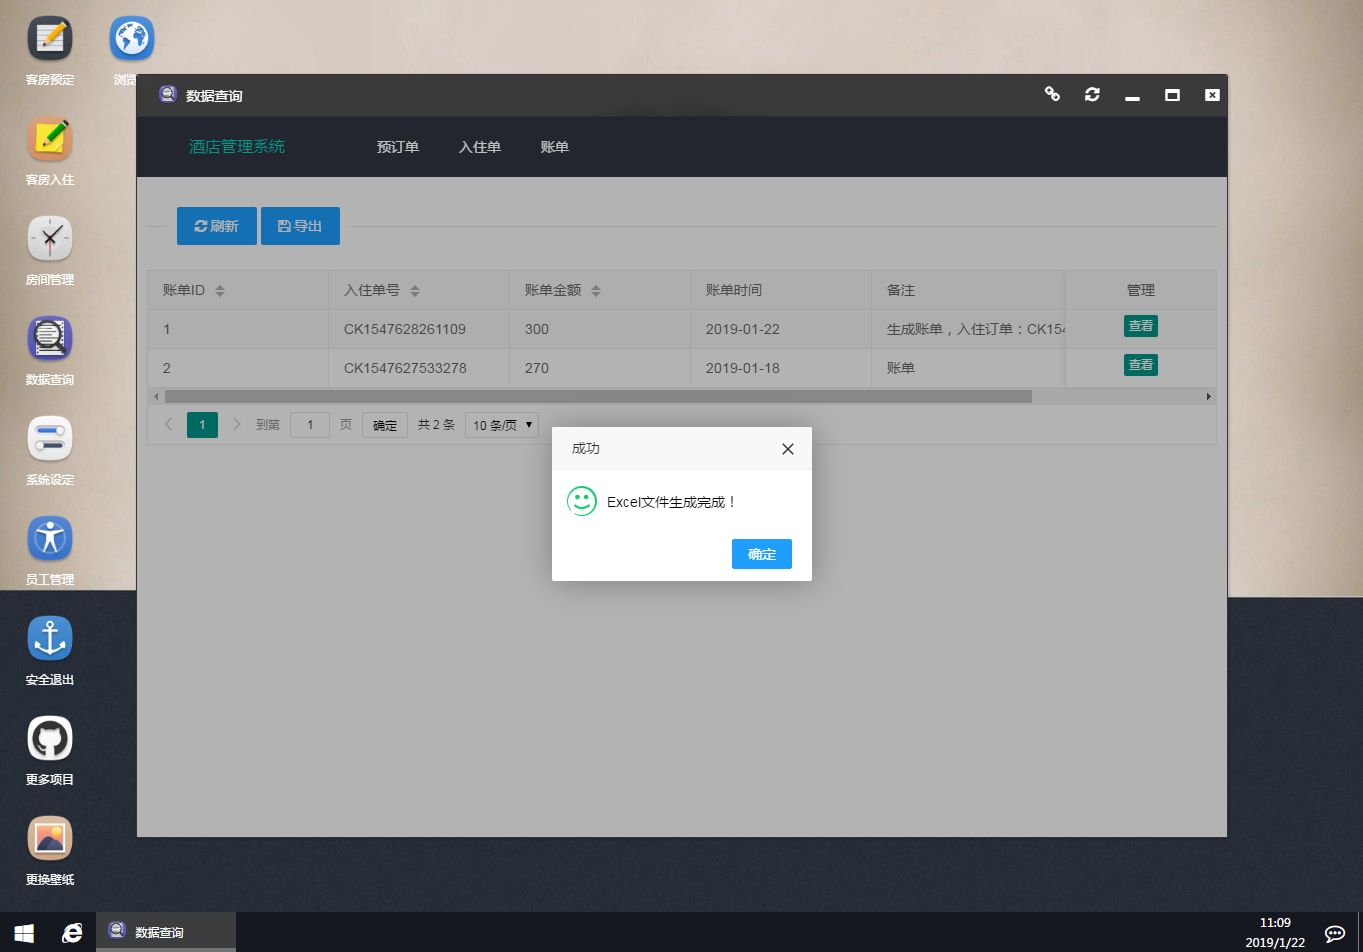Sort the table by 账单金额 arrows
The width and height of the screenshot is (1363, 952).
tap(596, 291)
